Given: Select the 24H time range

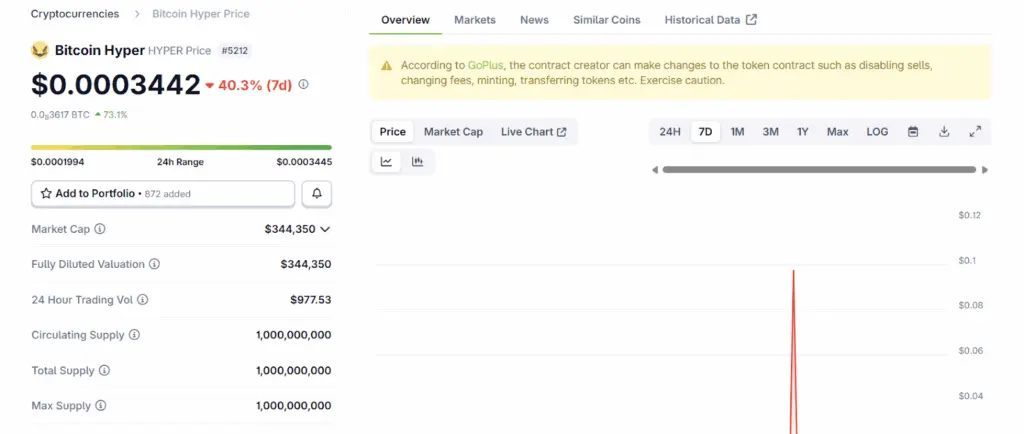Looking at the screenshot, I should pyautogui.click(x=670, y=132).
